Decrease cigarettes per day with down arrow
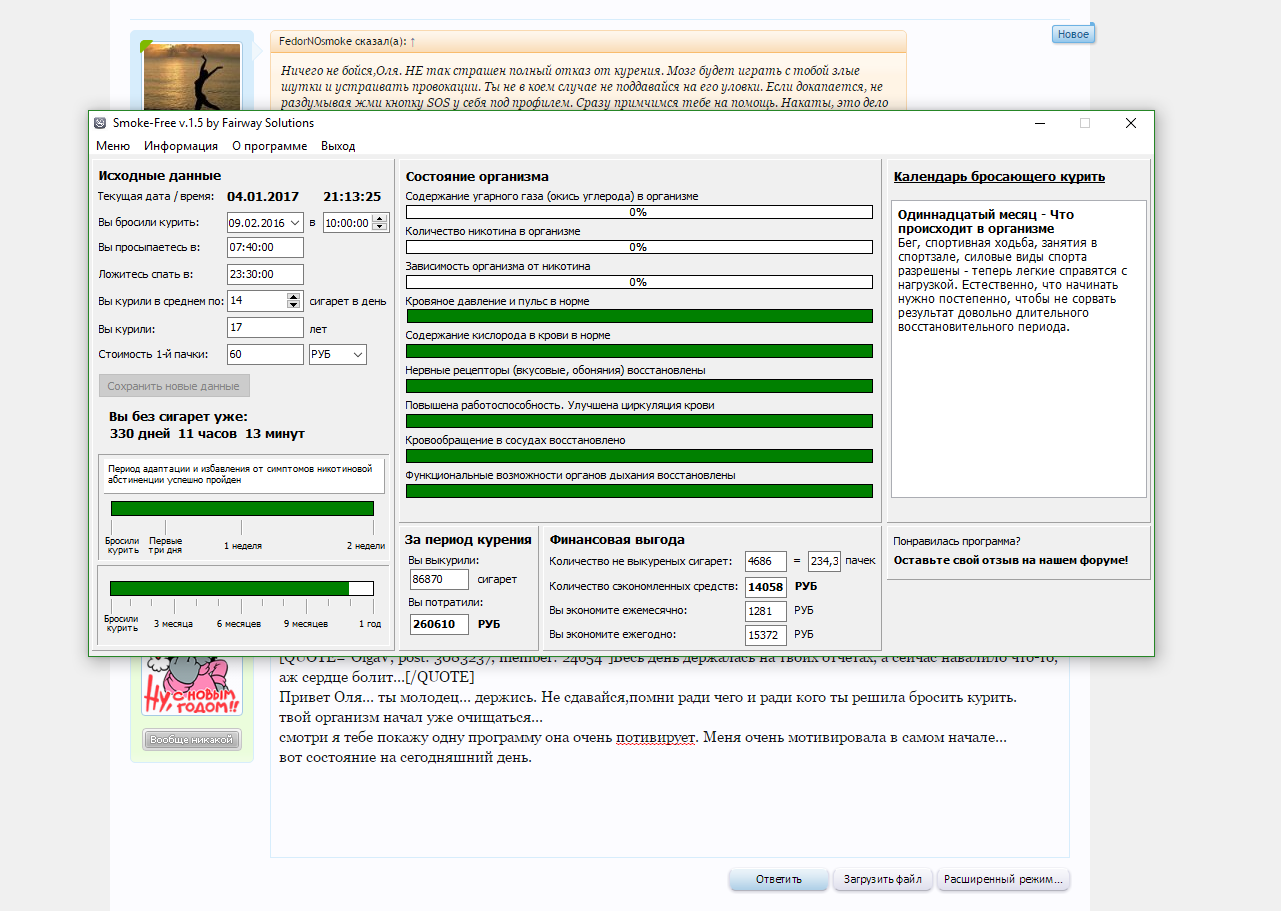Viewport: 1281px width, 911px height. tap(294, 305)
